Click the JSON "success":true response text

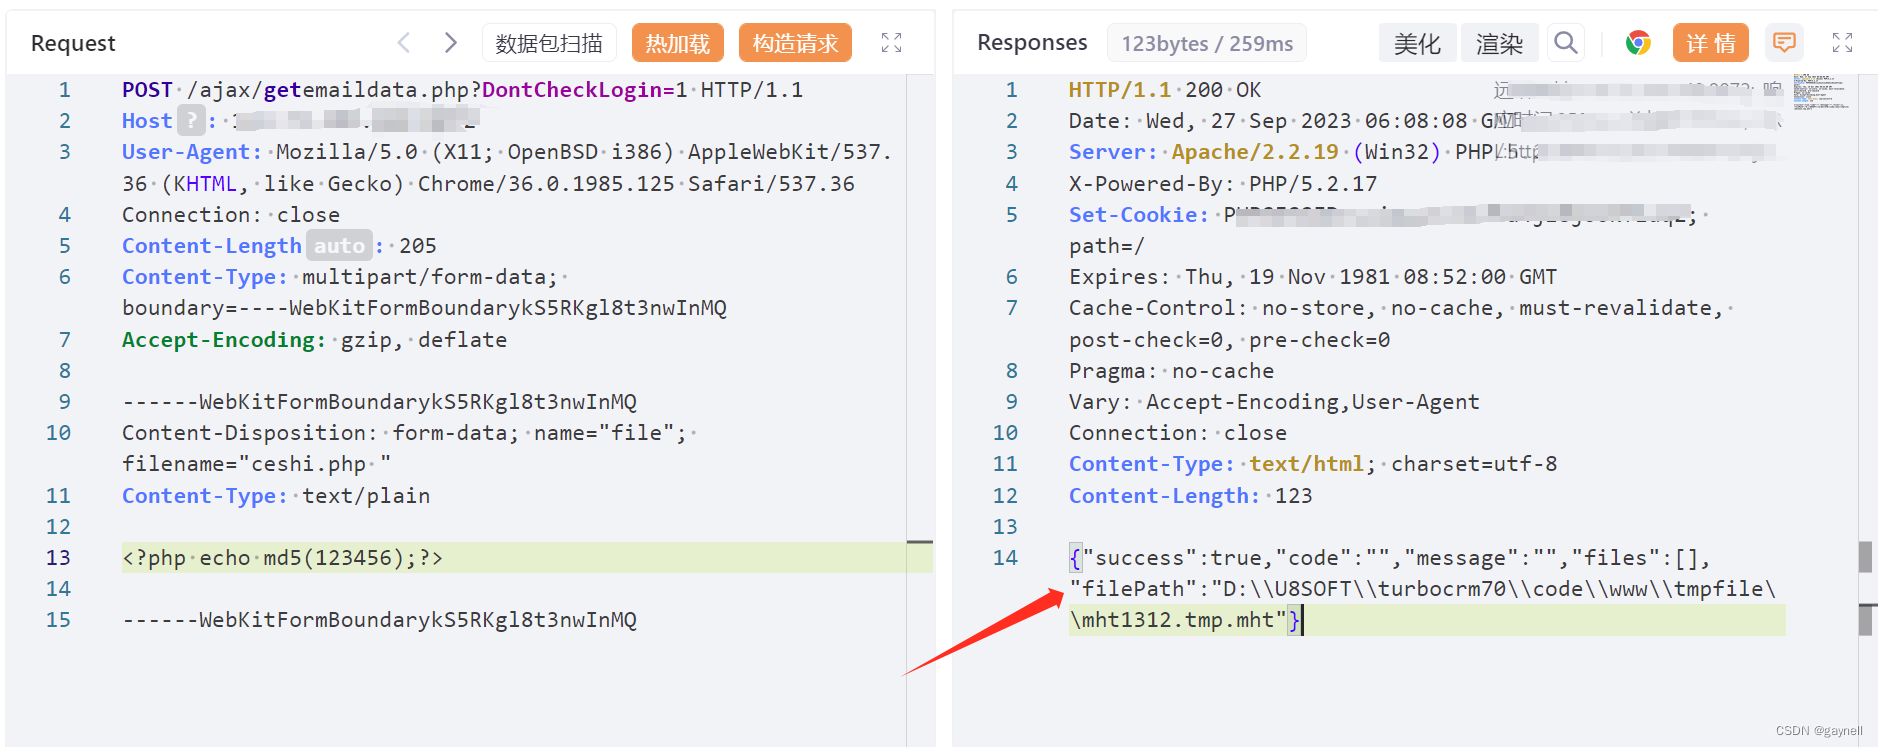pos(1172,557)
